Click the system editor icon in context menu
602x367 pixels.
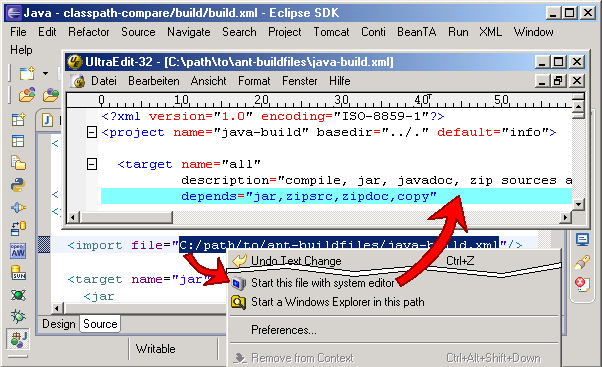238,283
